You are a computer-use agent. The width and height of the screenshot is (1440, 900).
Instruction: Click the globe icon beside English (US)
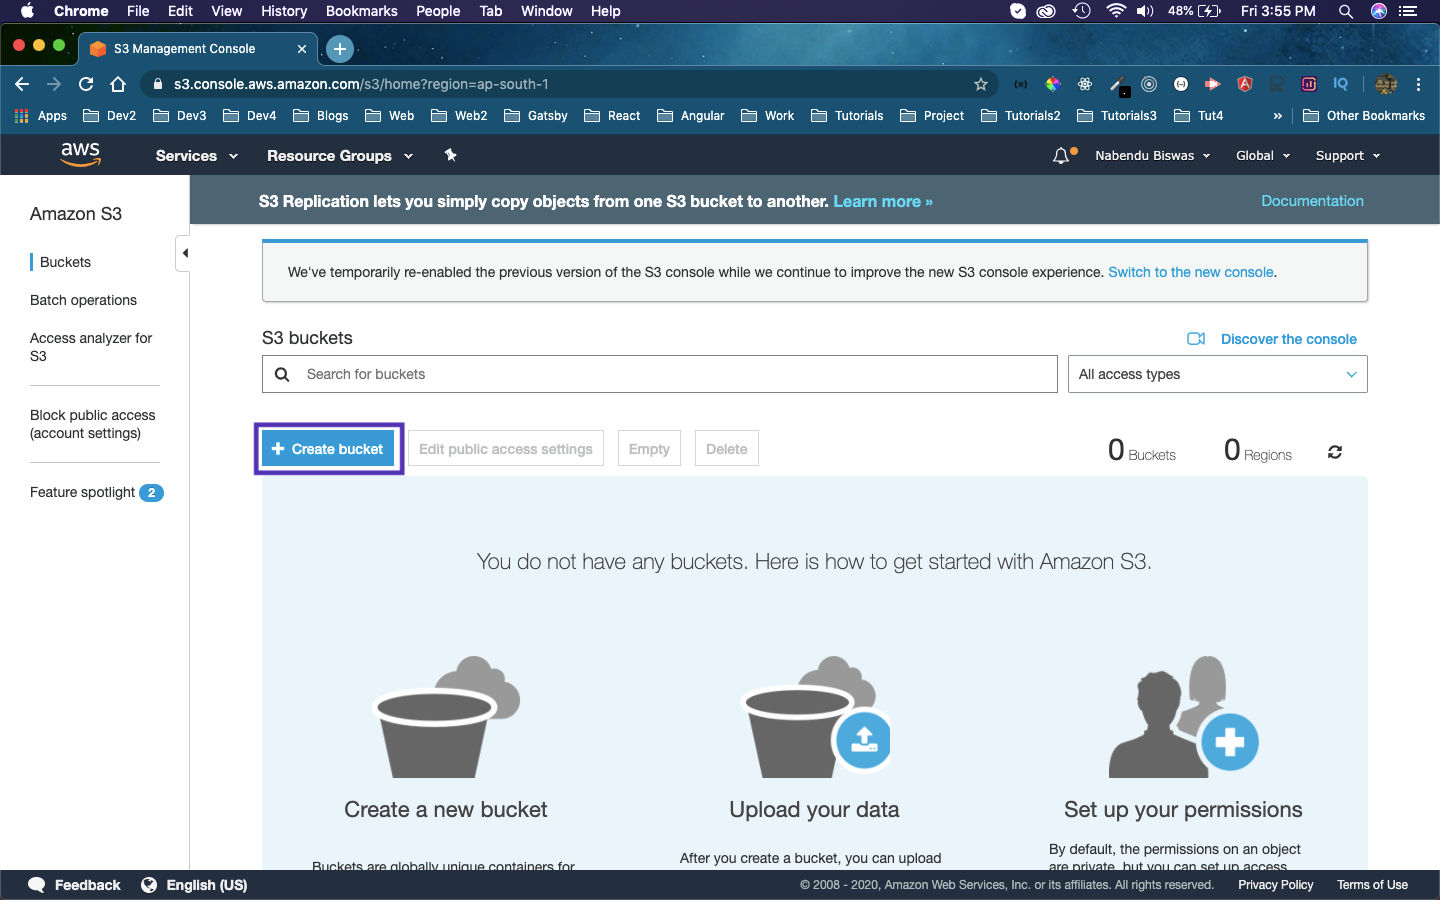pos(149,885)
